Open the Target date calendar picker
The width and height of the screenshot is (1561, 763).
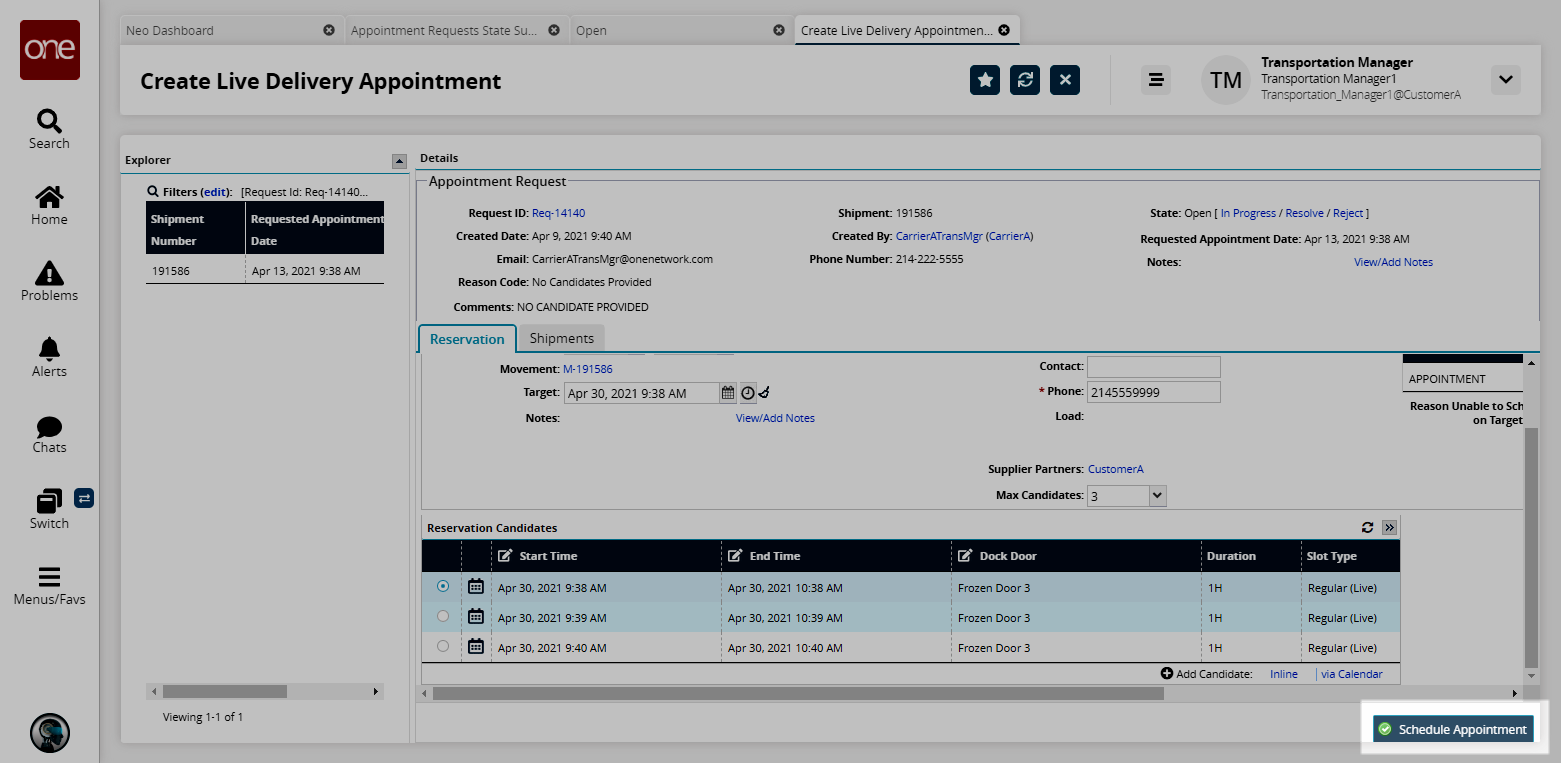pos(729,393)
